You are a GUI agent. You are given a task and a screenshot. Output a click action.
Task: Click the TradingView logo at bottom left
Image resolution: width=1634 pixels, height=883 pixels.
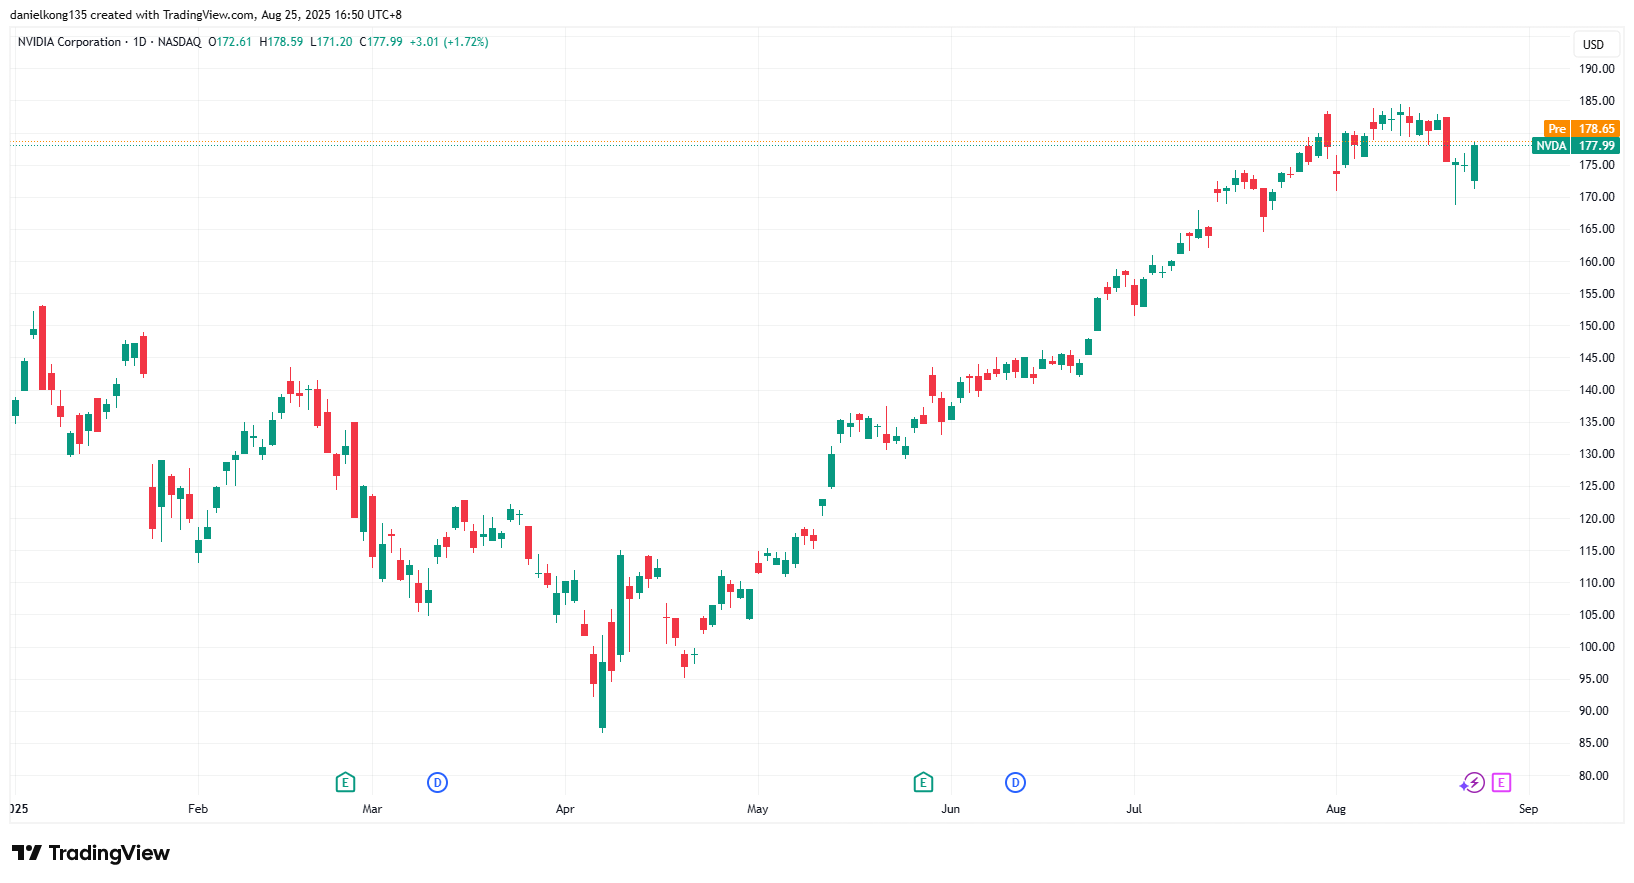click(x=91, y=853)
